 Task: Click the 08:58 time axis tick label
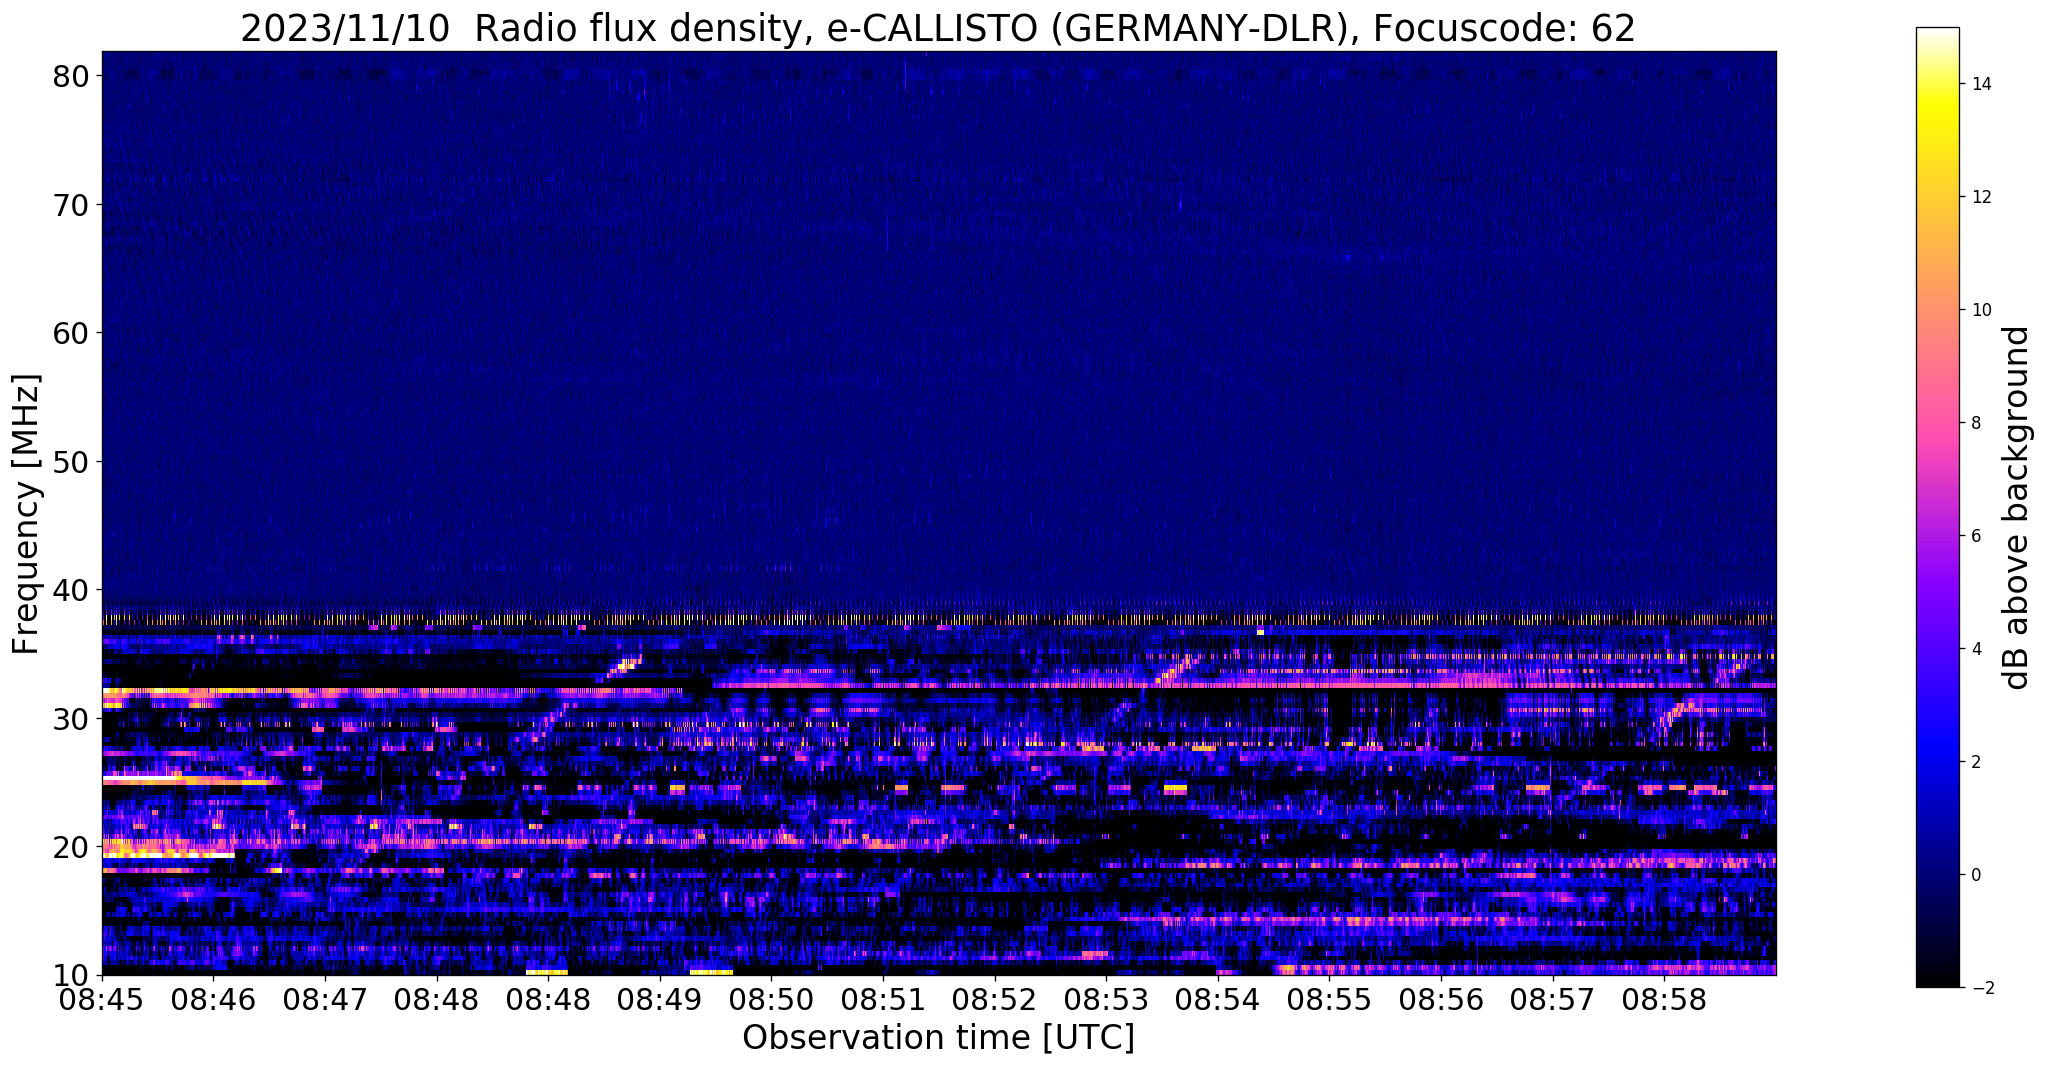pyautogui.click(x=1664, y=1000)
